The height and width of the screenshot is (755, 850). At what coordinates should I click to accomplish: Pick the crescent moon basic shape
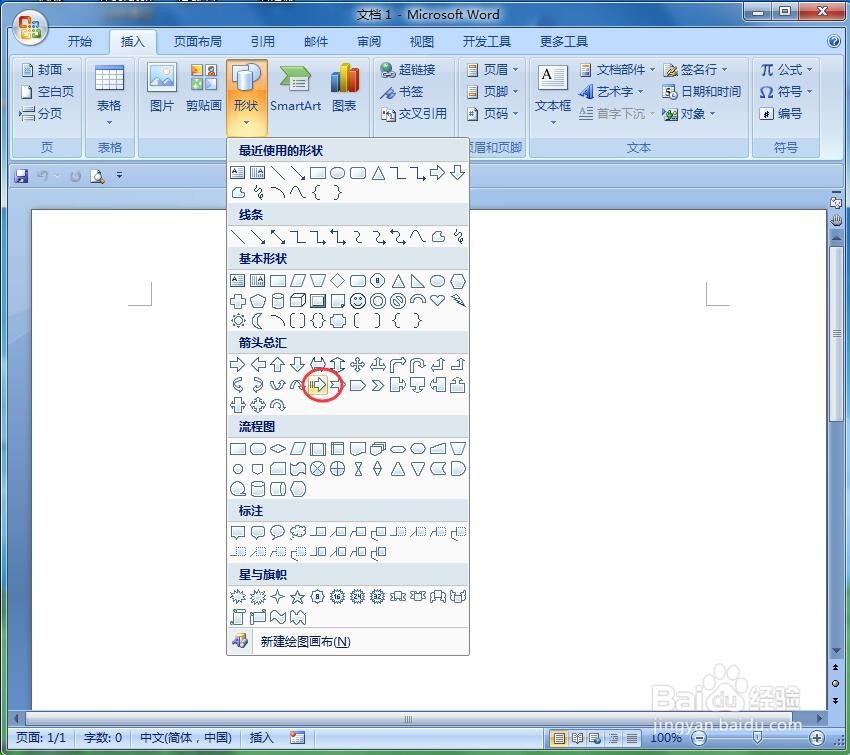click(x=257, y=321)
